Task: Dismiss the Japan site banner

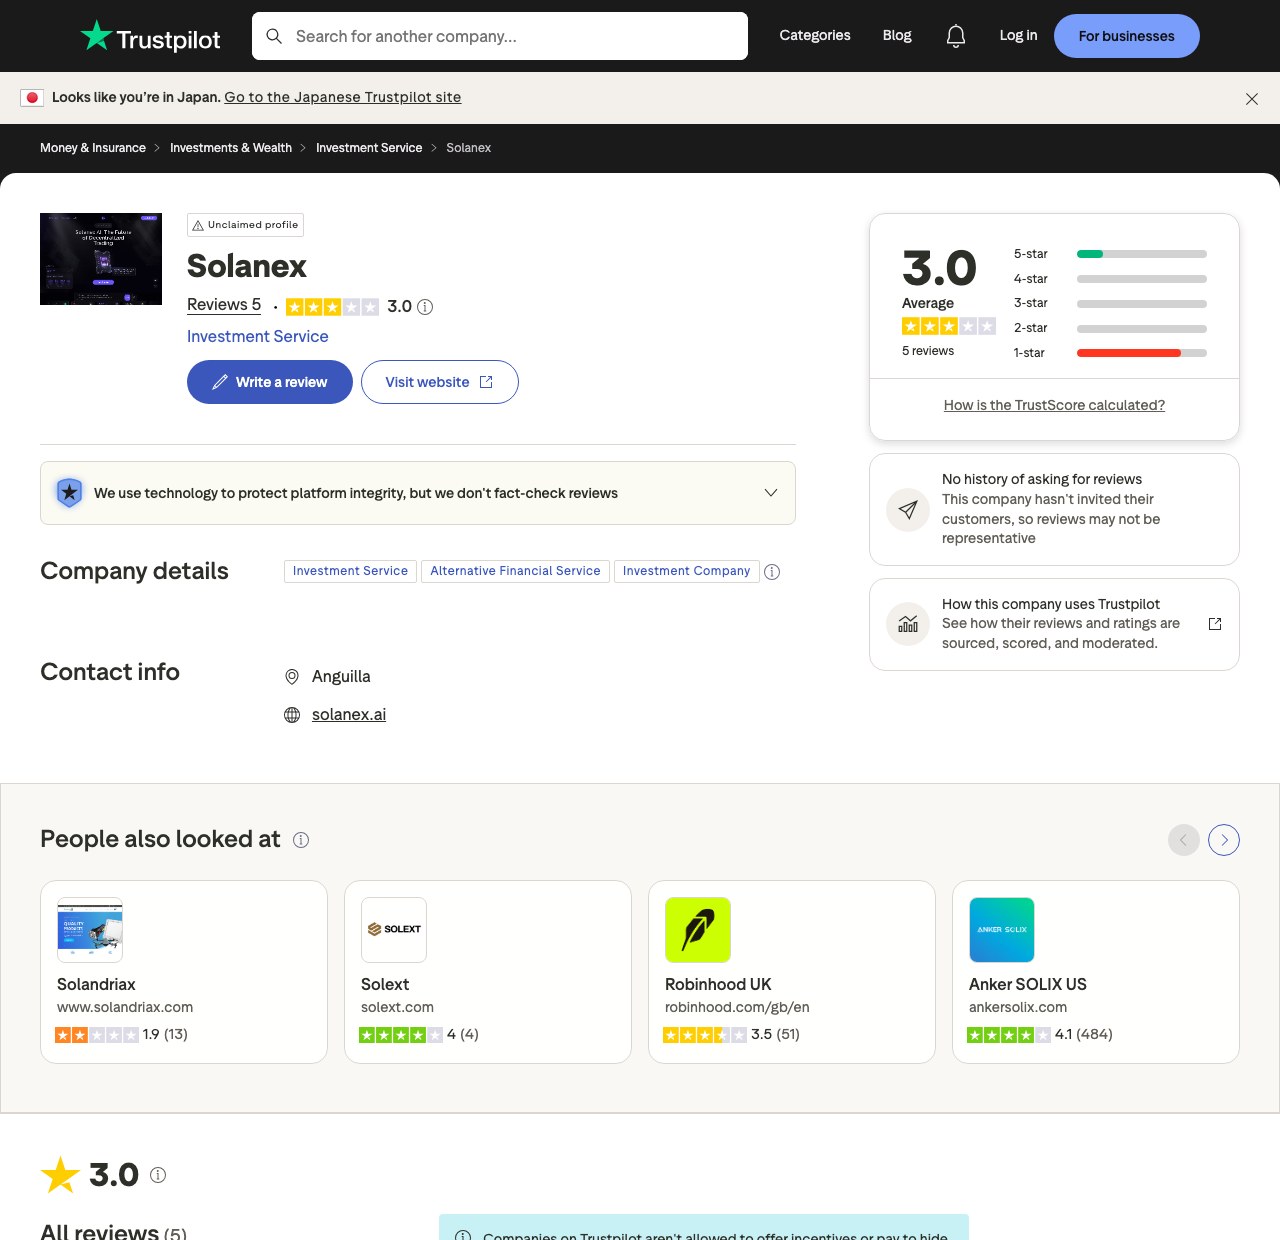Action: [1252, 99]
